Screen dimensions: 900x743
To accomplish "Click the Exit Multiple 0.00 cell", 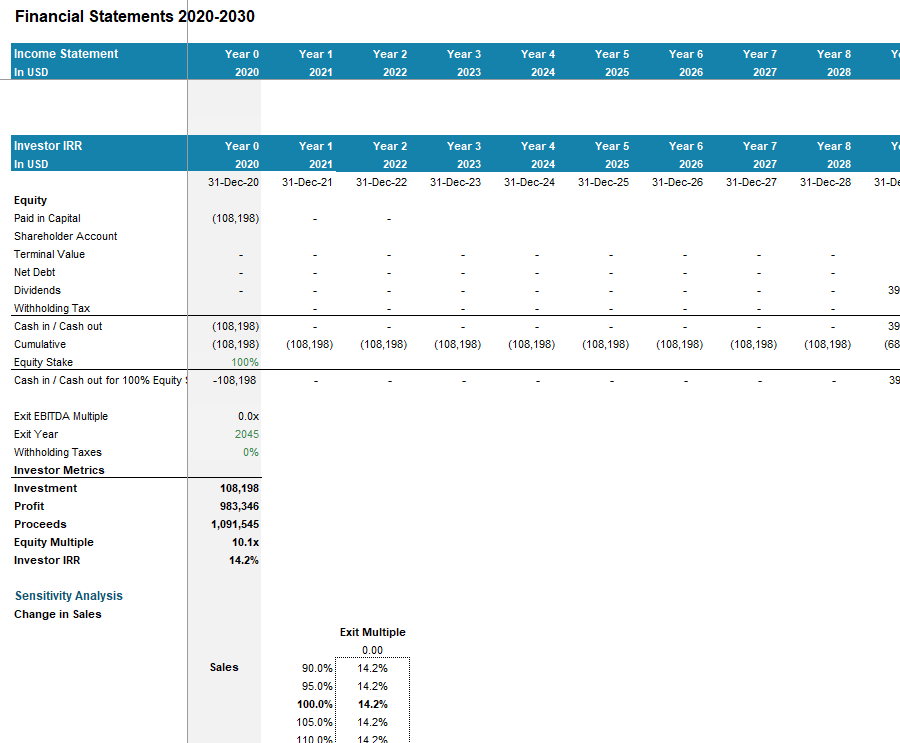I will 372,650.
